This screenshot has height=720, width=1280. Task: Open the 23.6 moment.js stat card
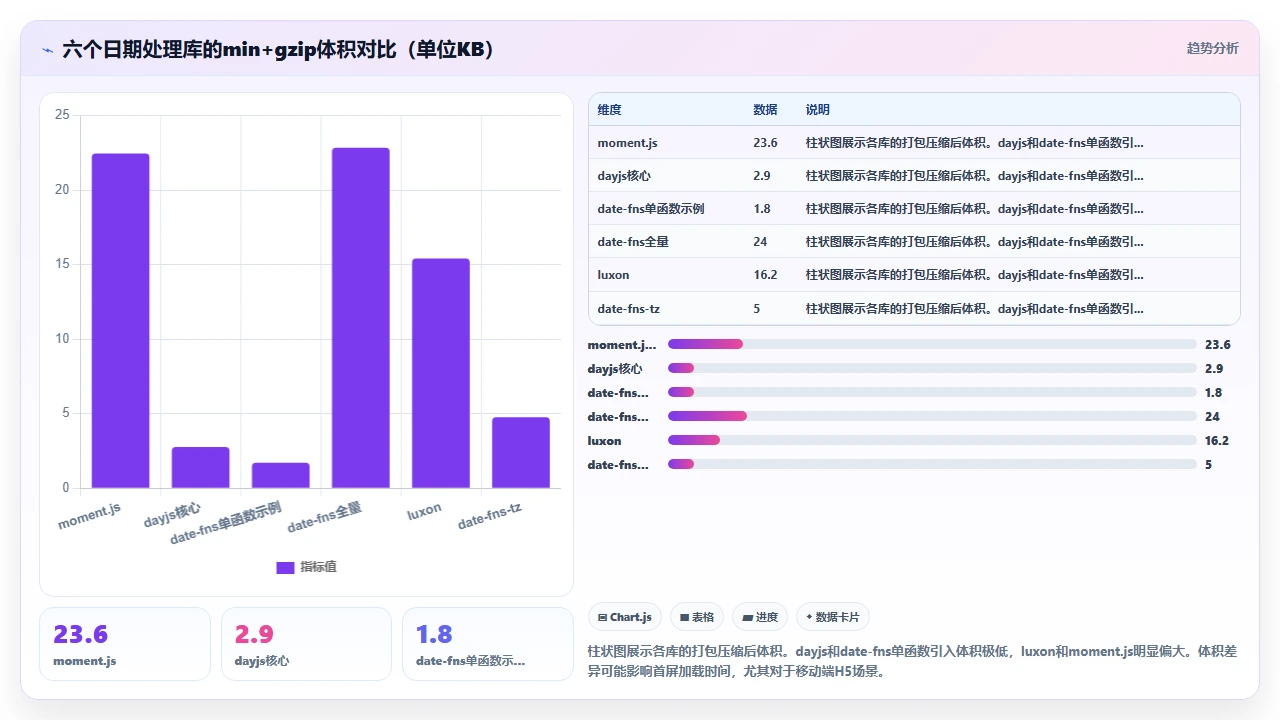(125, 644)
